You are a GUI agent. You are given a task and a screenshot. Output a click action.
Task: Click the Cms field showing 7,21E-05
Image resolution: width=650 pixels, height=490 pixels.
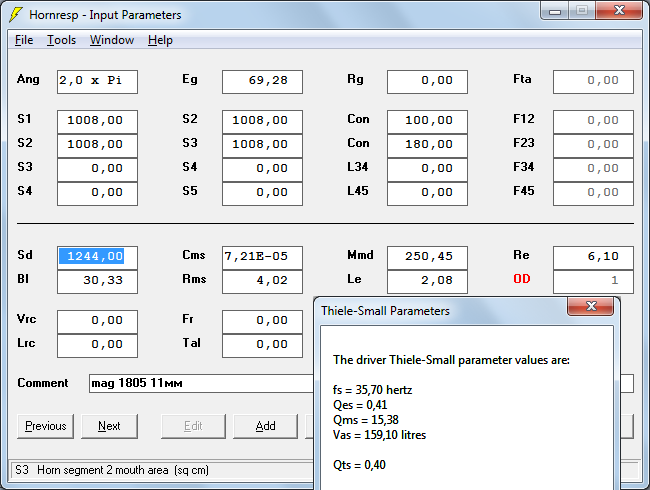tap(262, 257)
